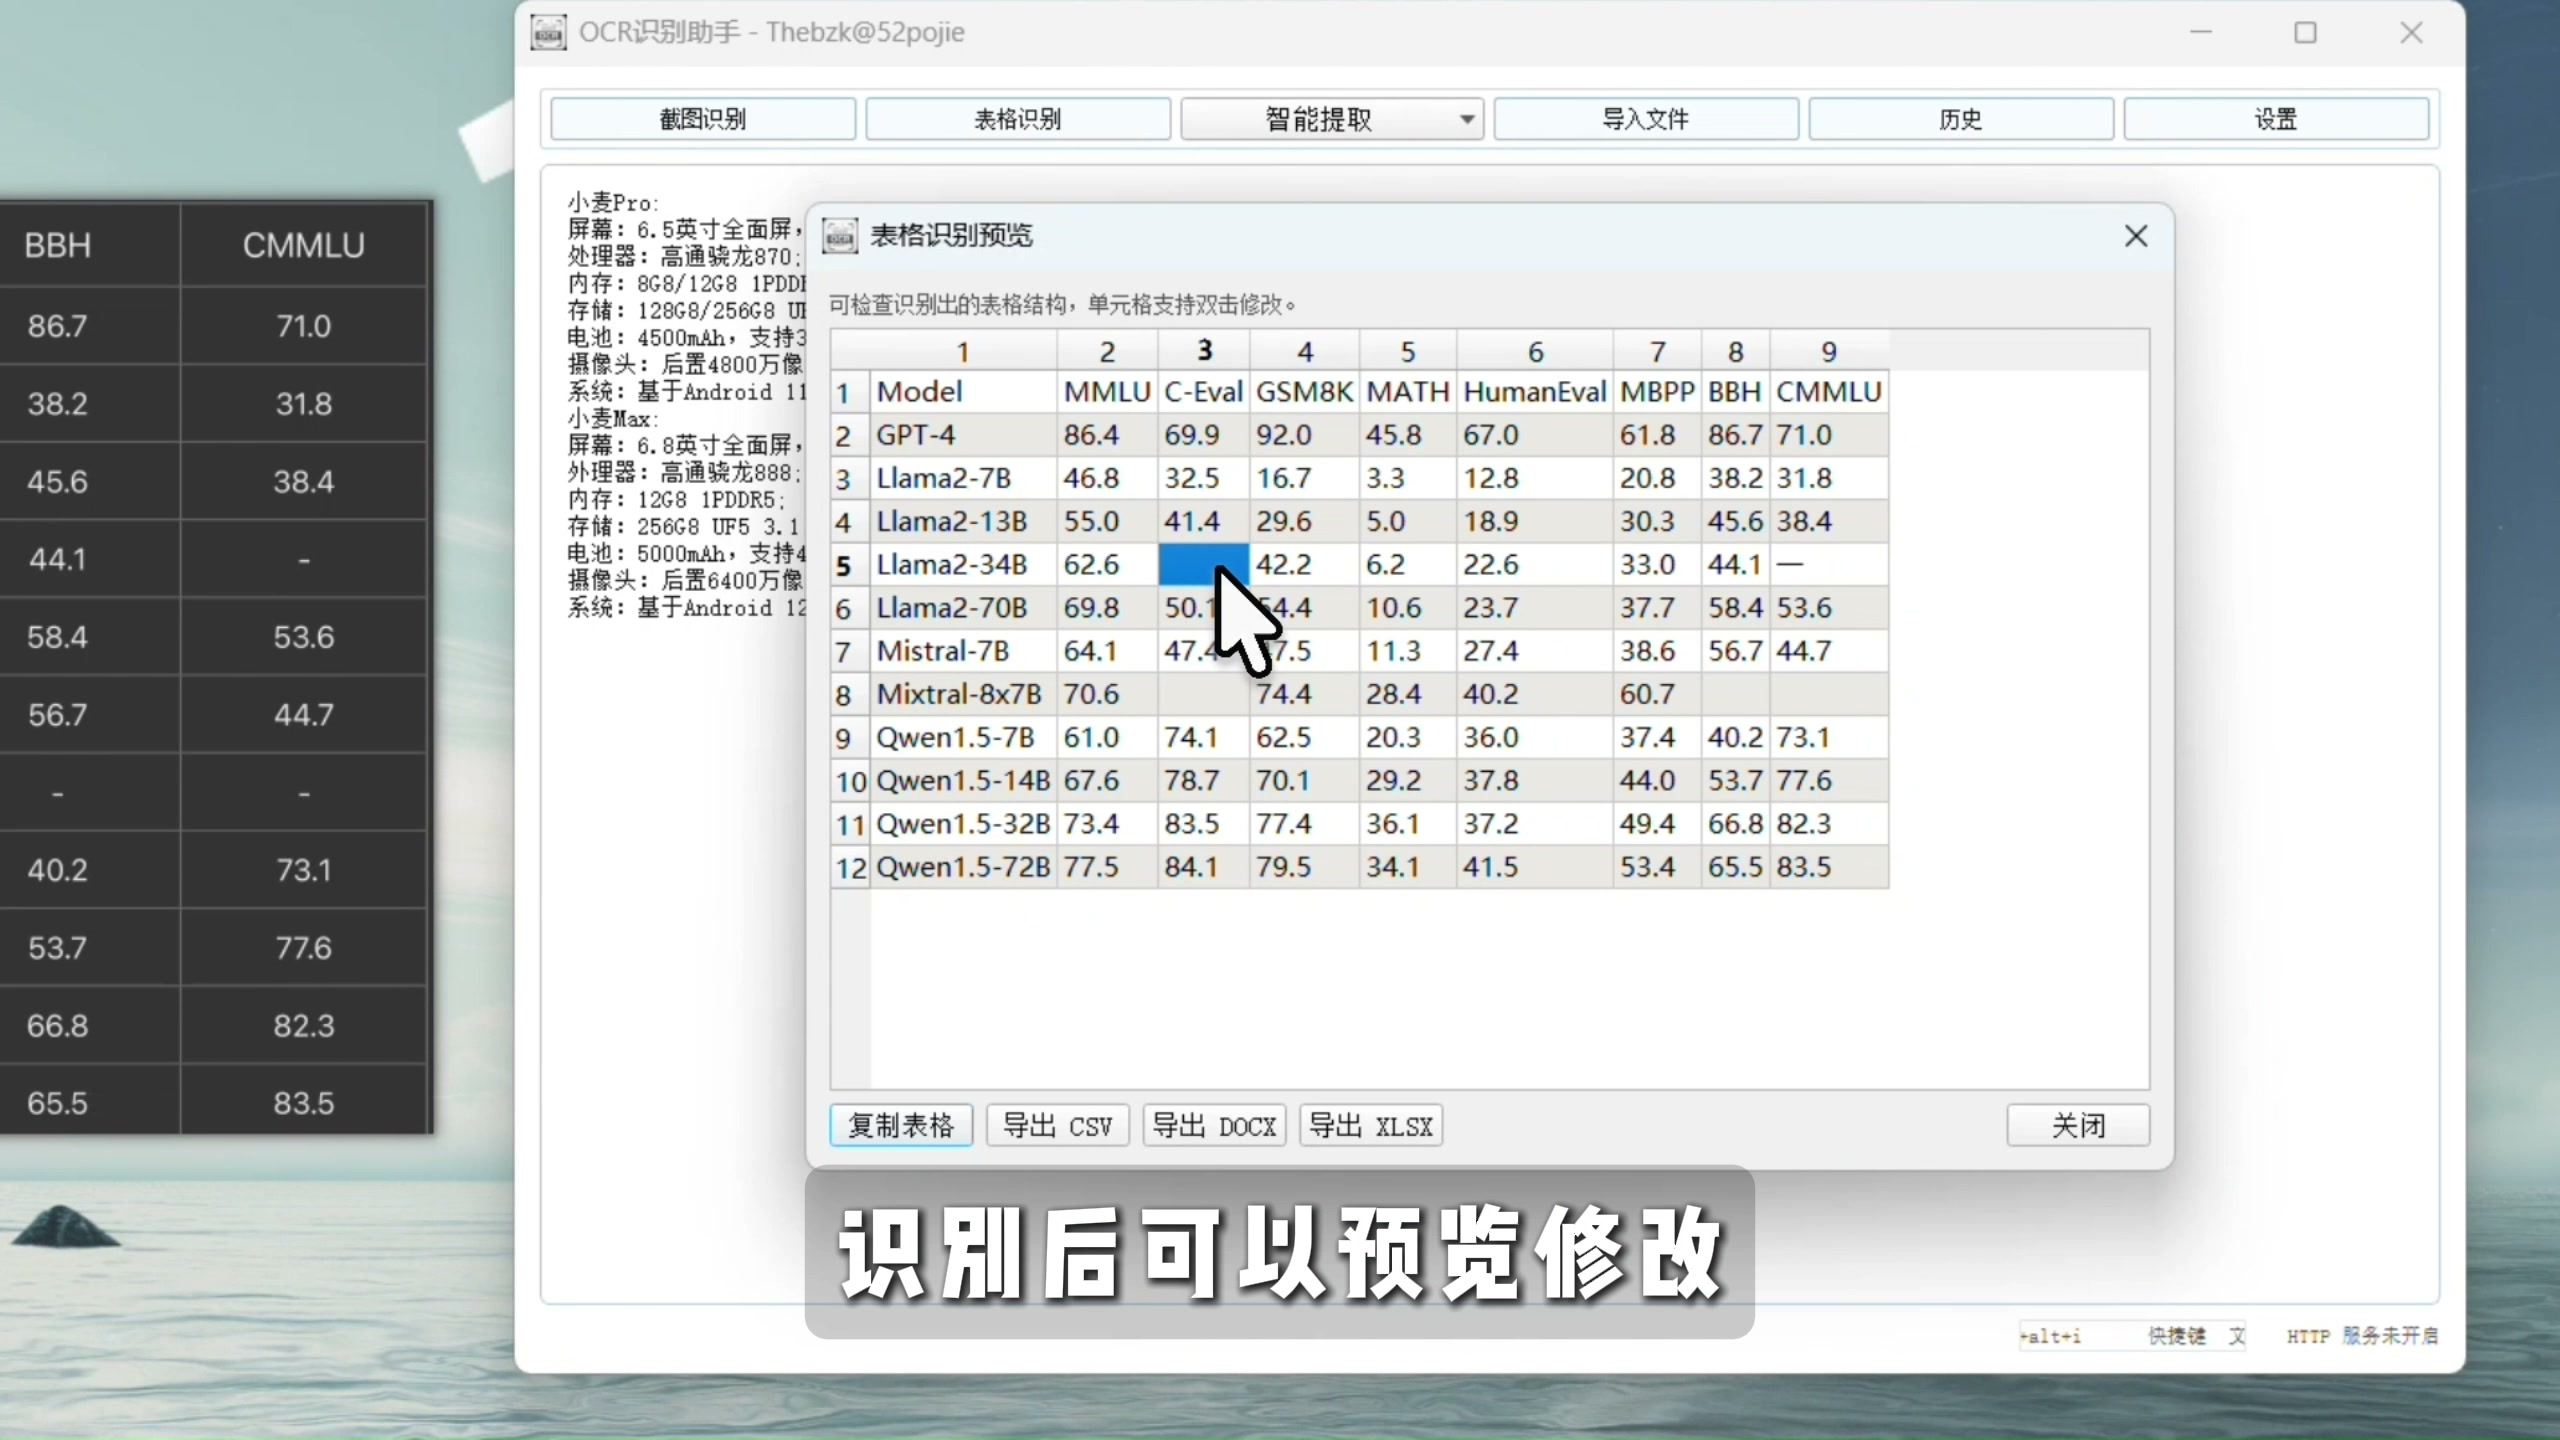2560x1440 pixels.
Task: Click the '41.5' HumanEval cell for Qwen1.5-72B
Action: [1535, 867]
